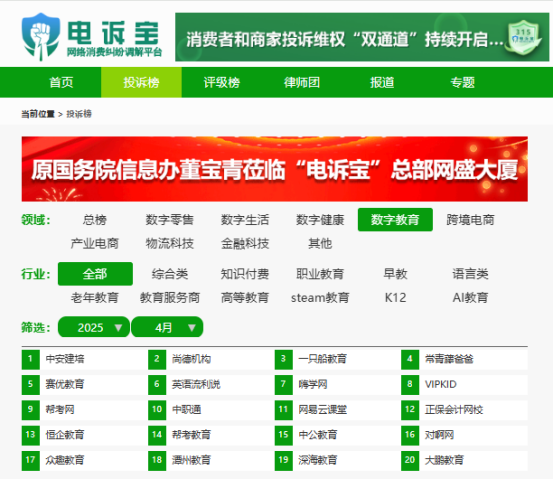The image size is (554, 480).
Task: Select the 数字生活 domain filter
Action: (245, 220)
